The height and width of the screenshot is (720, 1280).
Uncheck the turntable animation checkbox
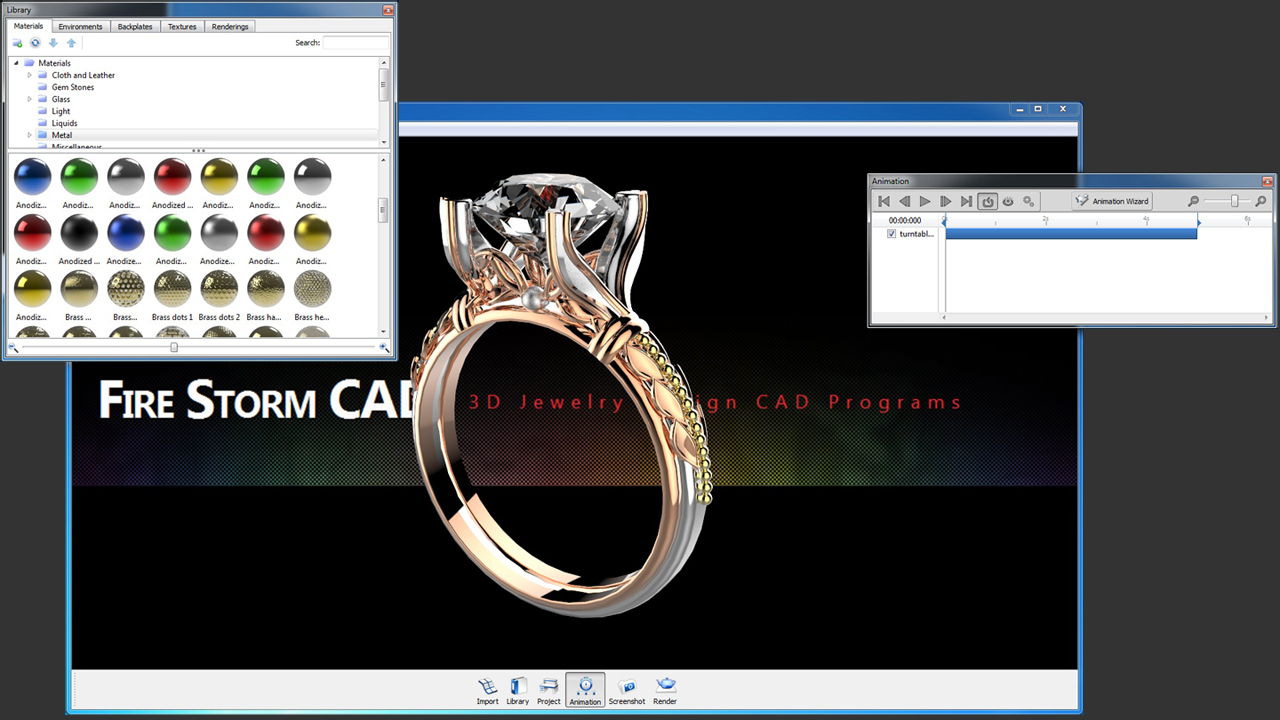[x=892, y=234]
